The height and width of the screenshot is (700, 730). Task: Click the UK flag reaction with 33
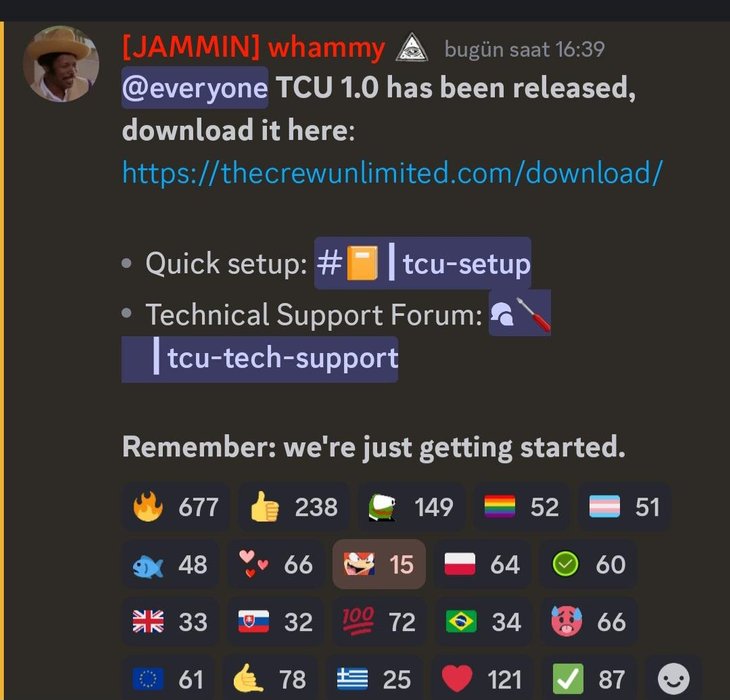170,622
